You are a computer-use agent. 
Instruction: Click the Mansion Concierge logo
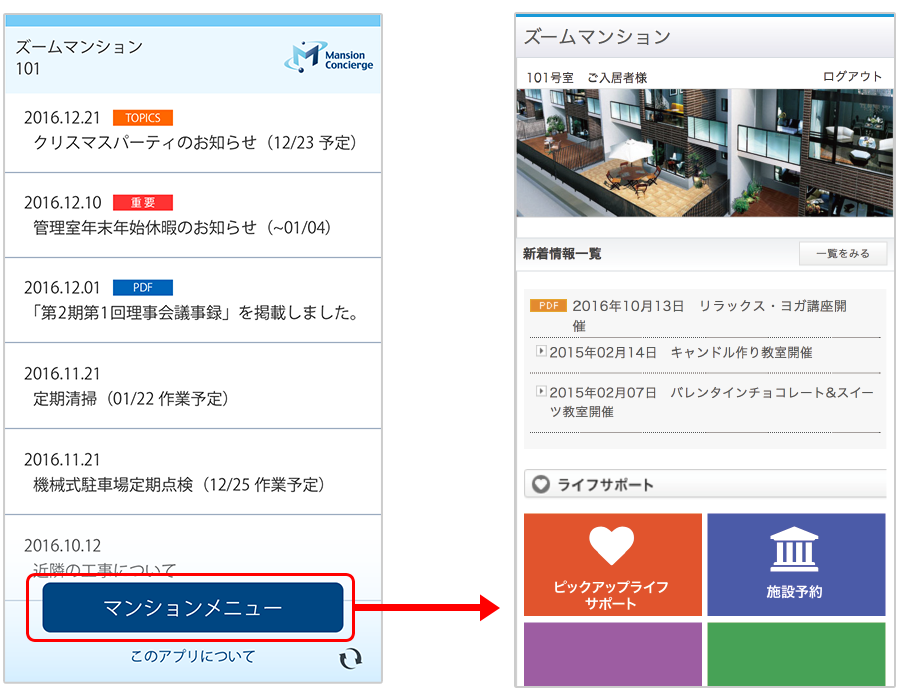[328, 57]
